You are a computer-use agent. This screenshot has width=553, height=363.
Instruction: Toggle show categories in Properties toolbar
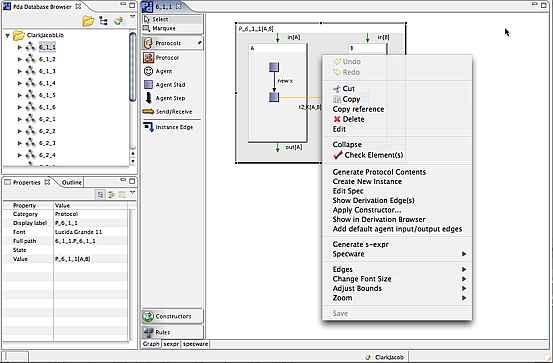coord(101,194)
